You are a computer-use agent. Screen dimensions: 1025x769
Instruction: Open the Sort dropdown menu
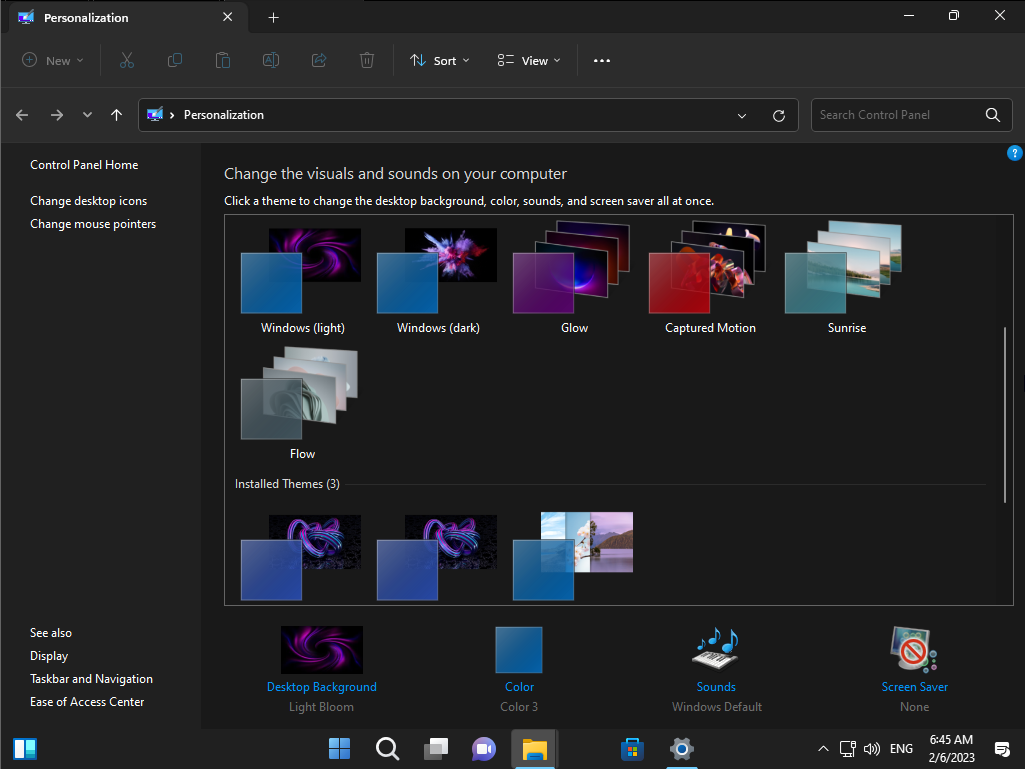(x=440, y=61)
